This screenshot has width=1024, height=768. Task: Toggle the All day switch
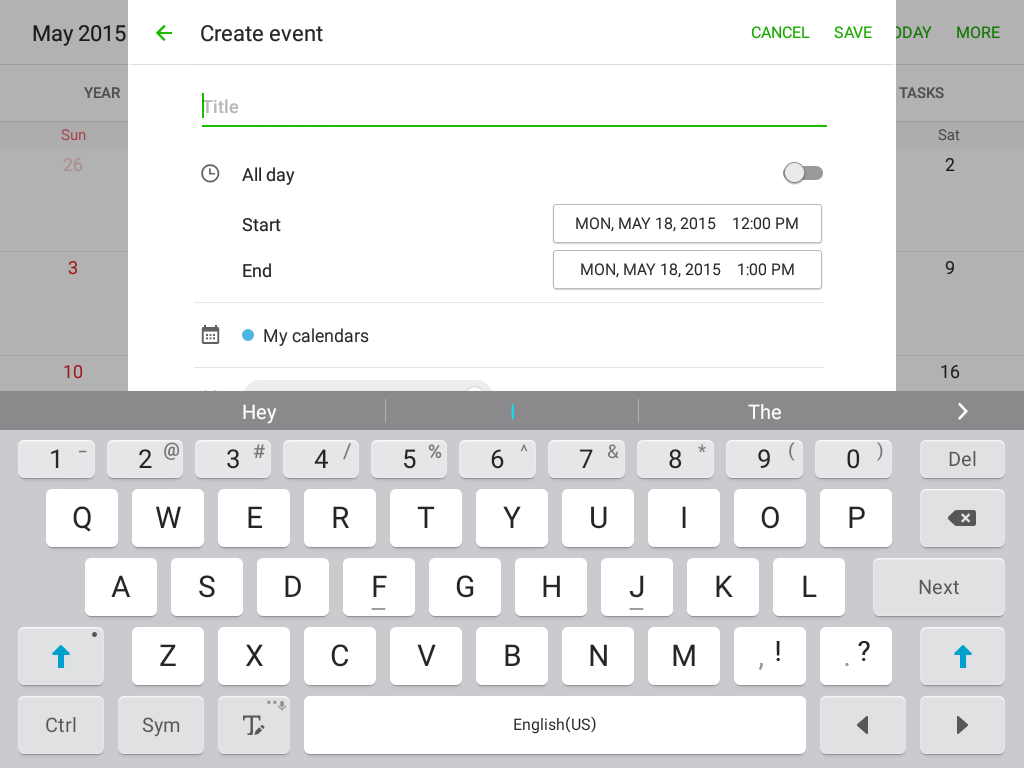803,173
